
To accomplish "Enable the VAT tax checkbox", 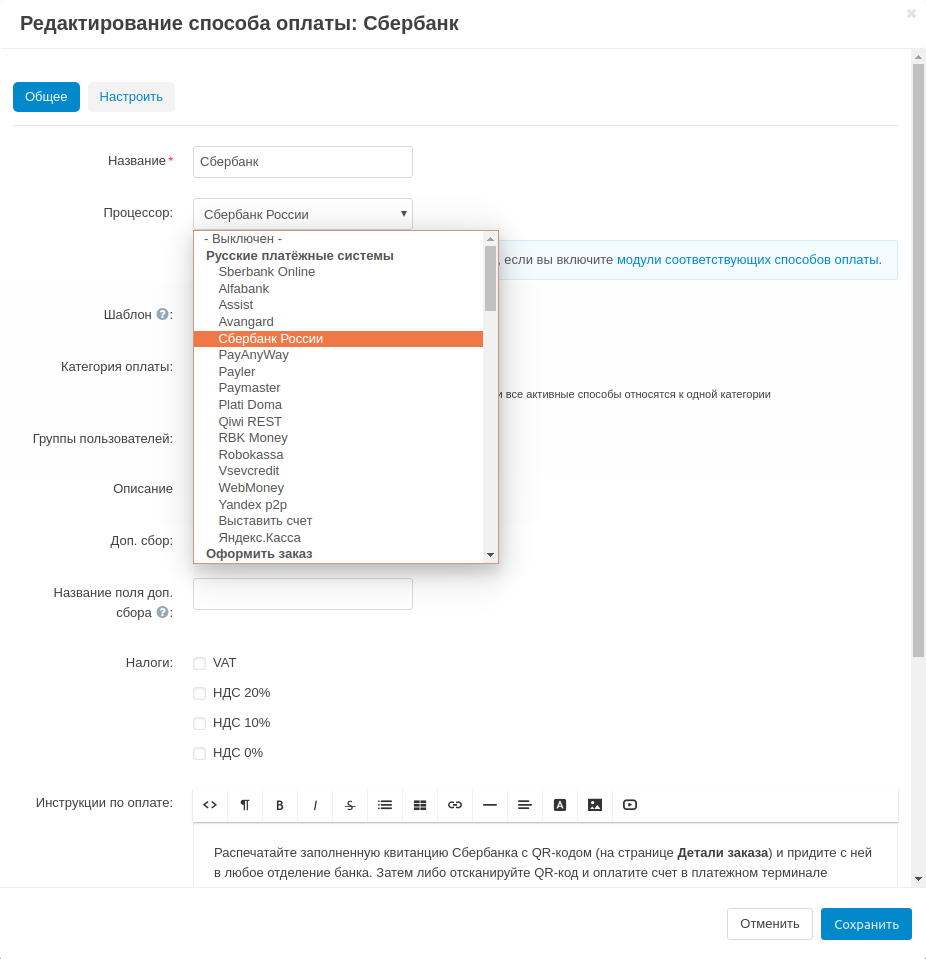I will 200,663.
